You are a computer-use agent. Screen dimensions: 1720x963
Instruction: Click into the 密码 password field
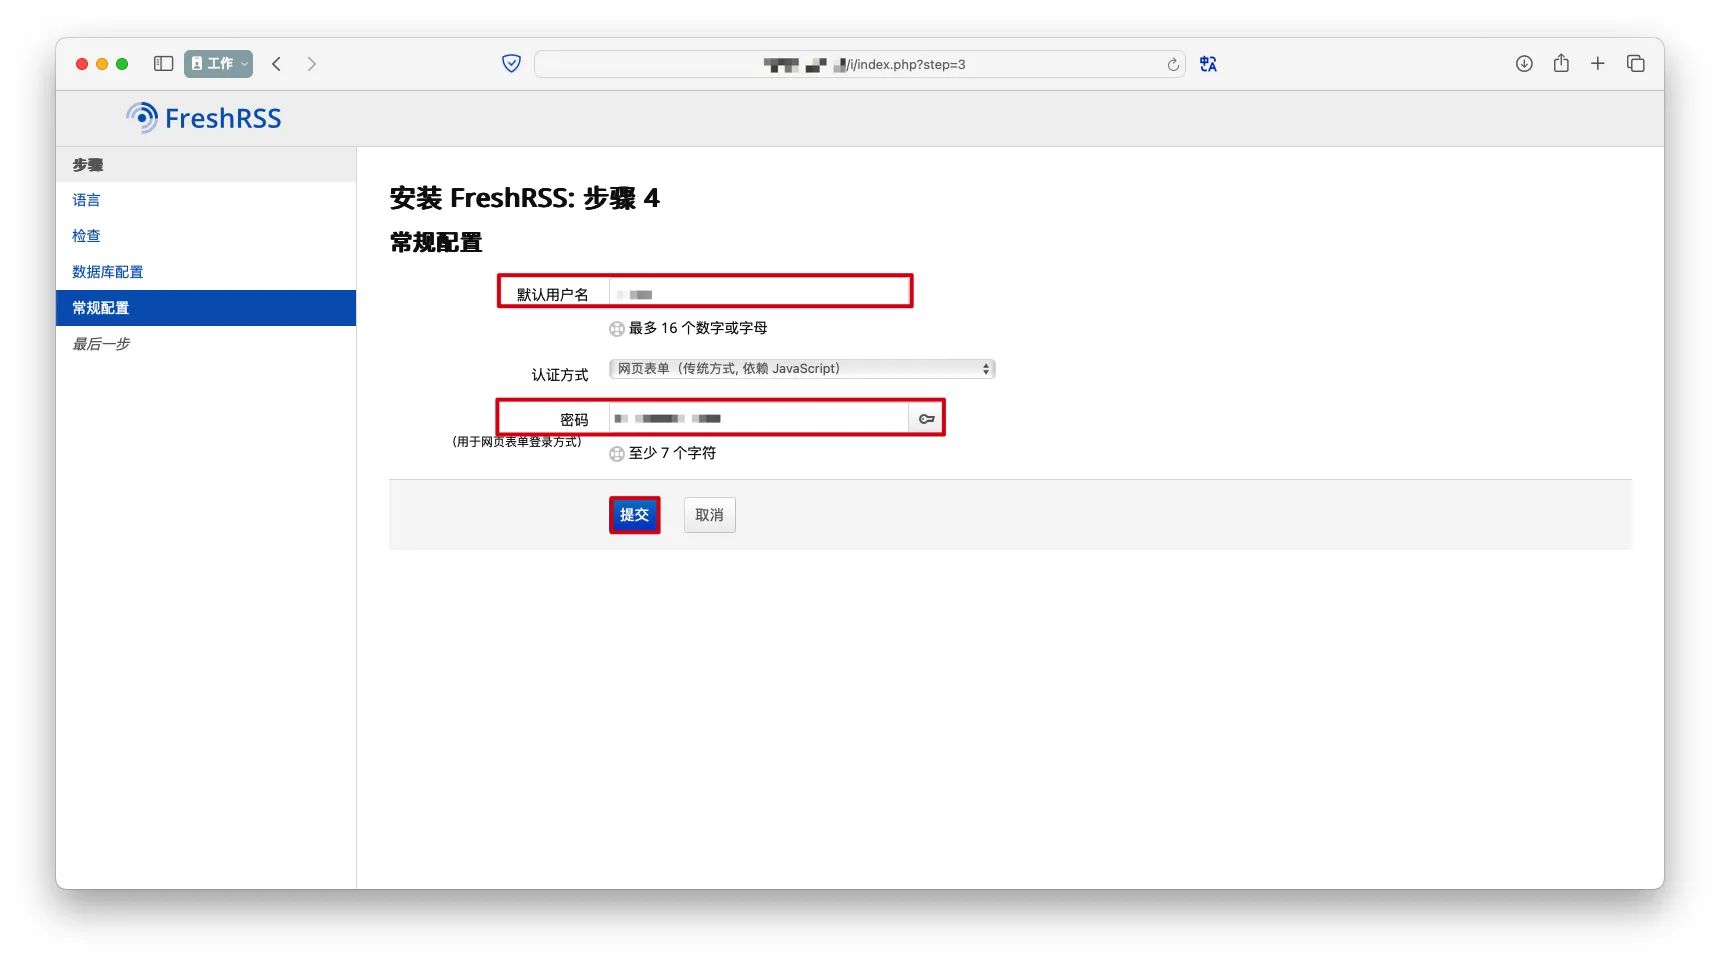tap(758, 419)
